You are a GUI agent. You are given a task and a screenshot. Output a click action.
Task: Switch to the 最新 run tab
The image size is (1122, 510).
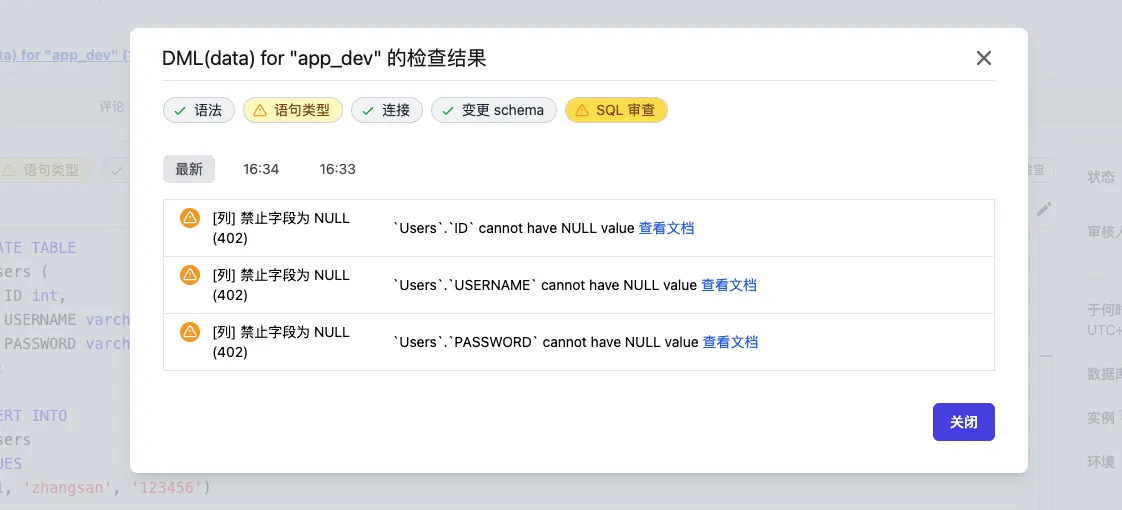pos(189,170)
